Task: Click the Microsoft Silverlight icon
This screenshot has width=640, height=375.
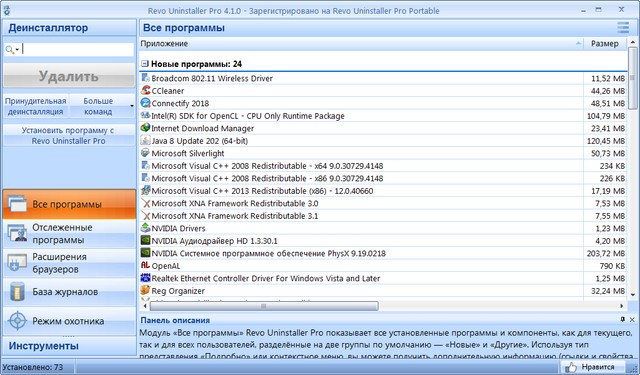Action: 145,153
